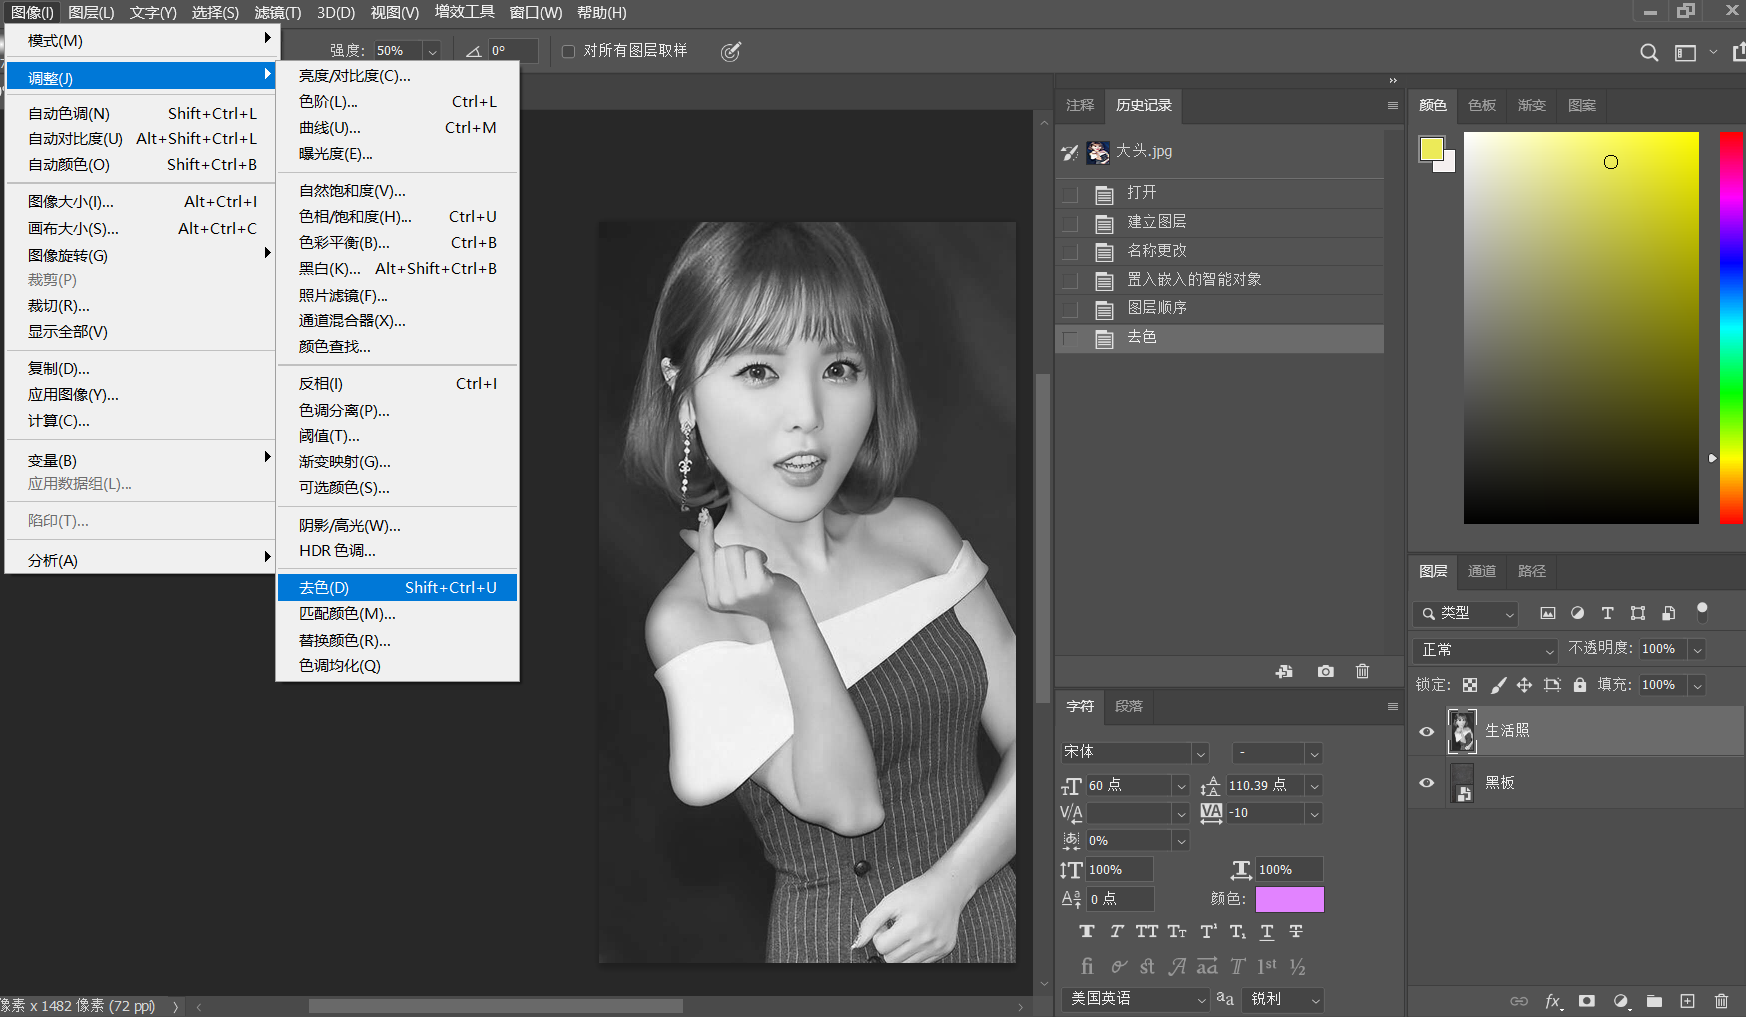Open the 正常 blend mode dropdown

1485,650
